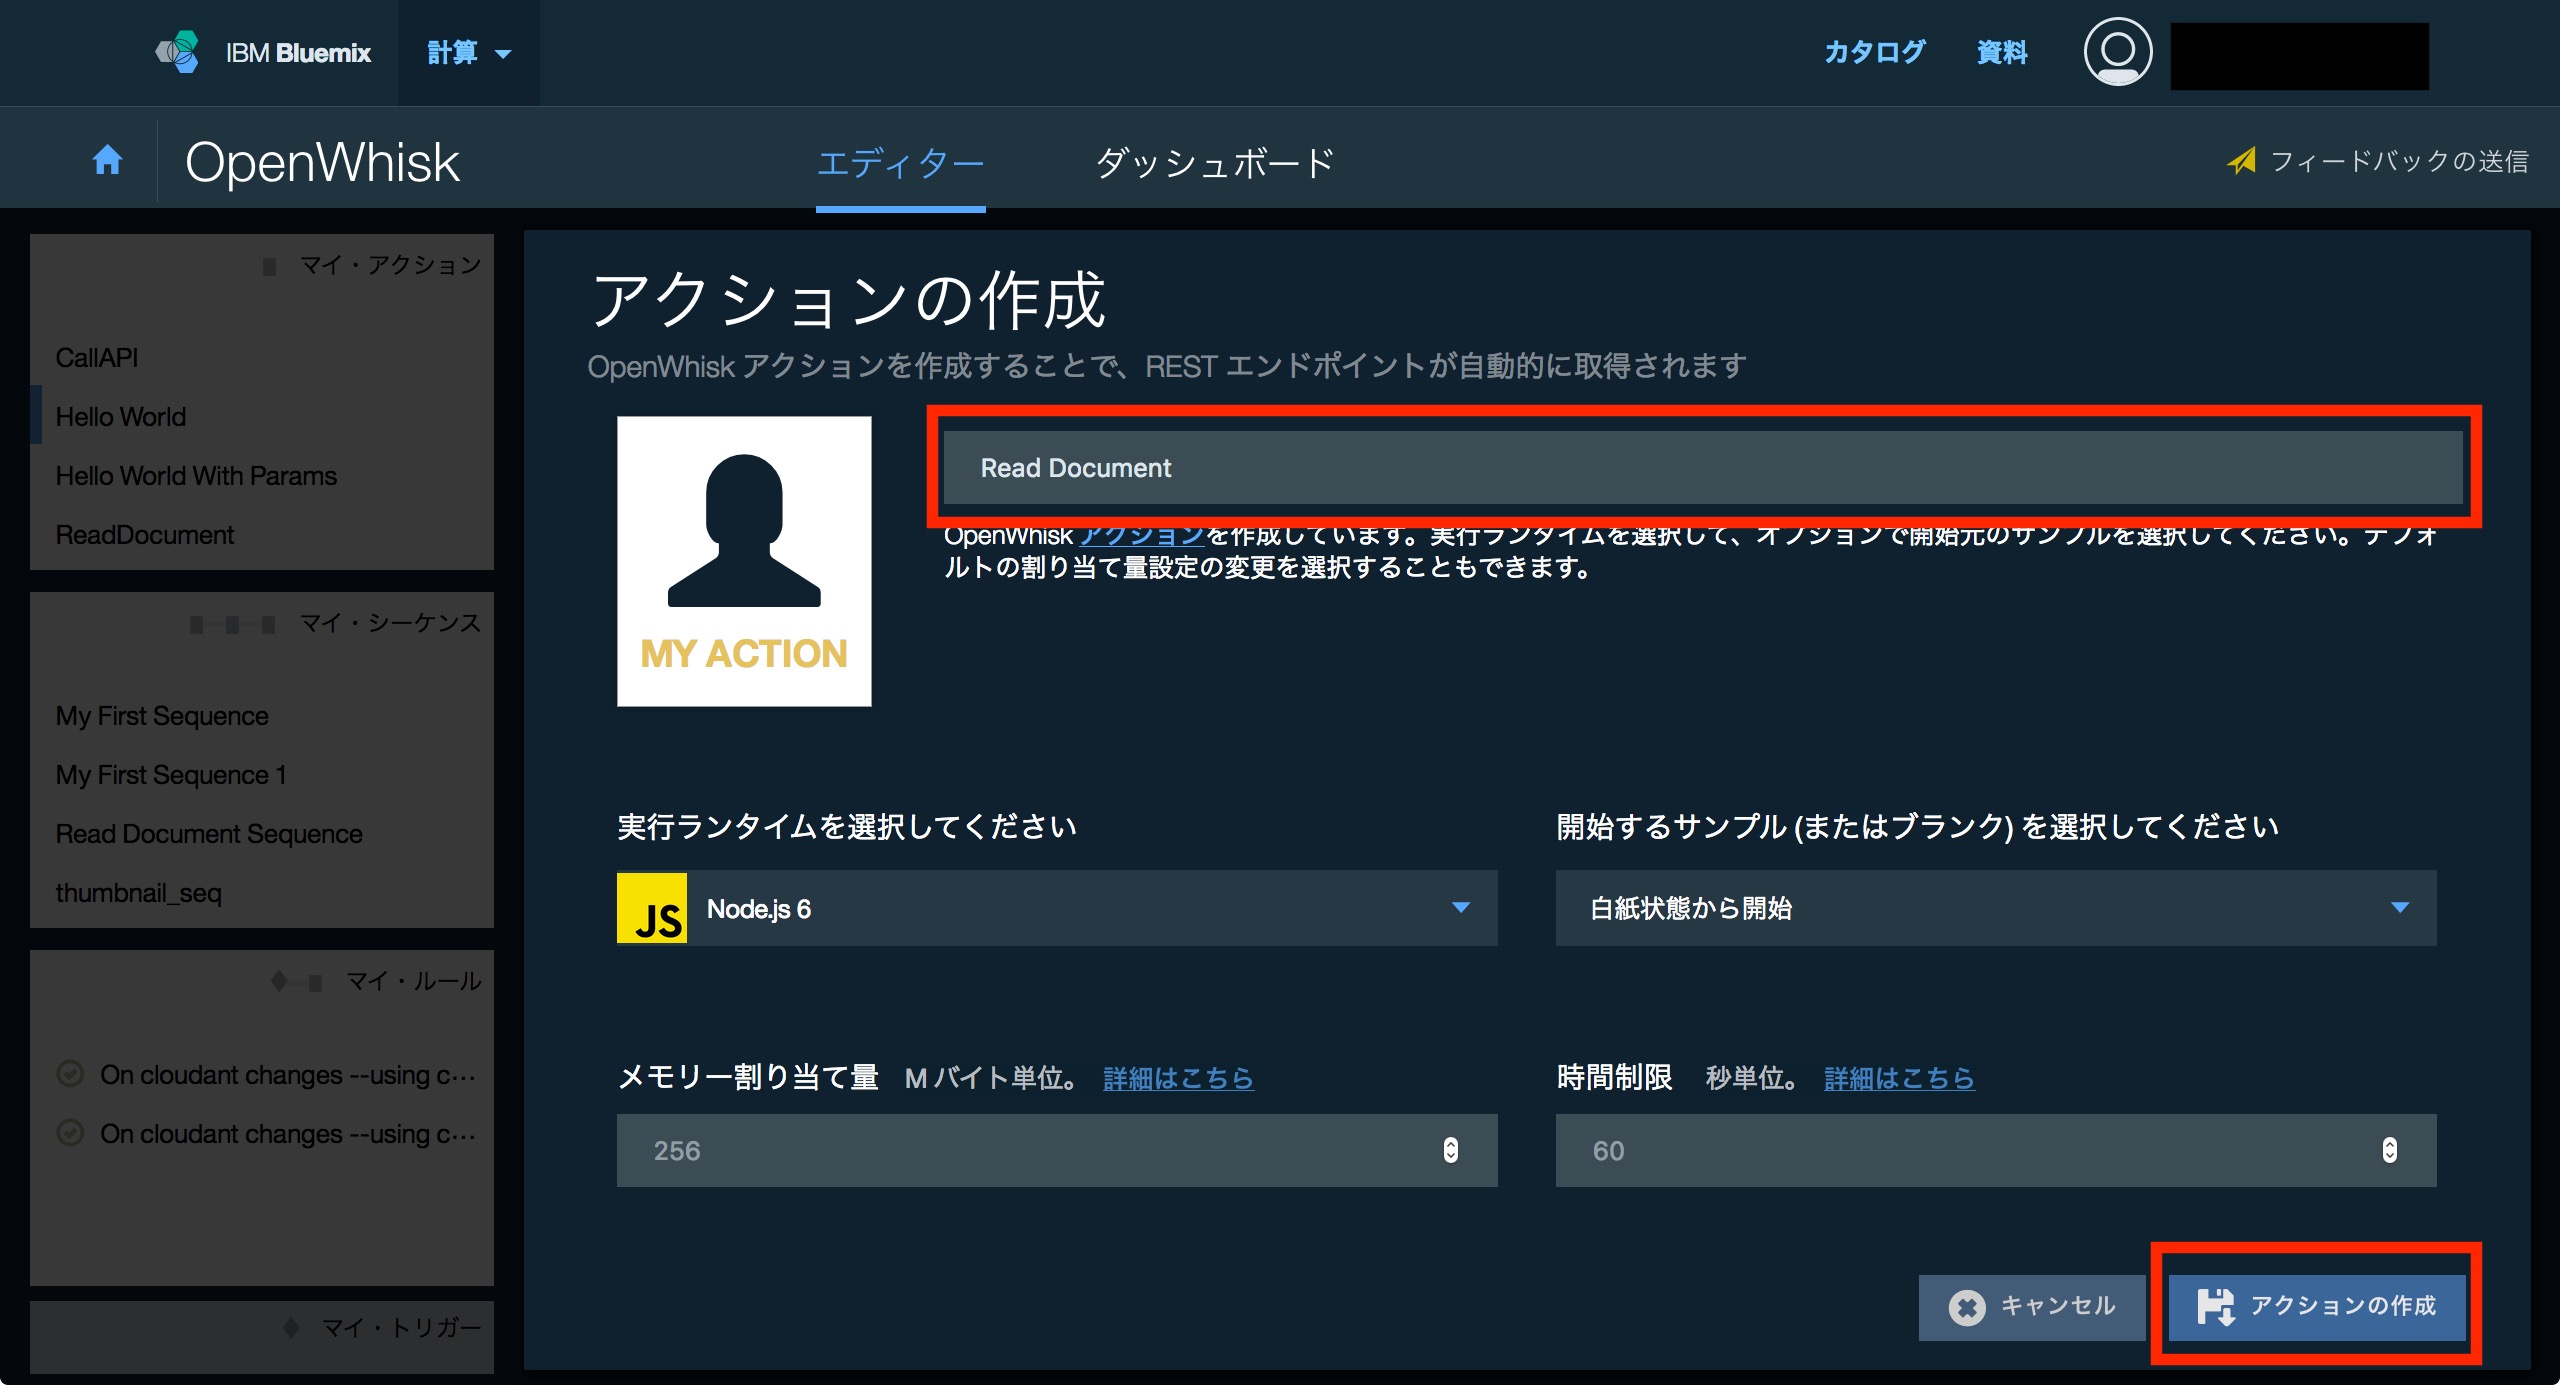Click the time limit stepper arrows
The height and width of the screenshot is (1385, 2560).
pyautogui.click(x=2390, y=1150)
